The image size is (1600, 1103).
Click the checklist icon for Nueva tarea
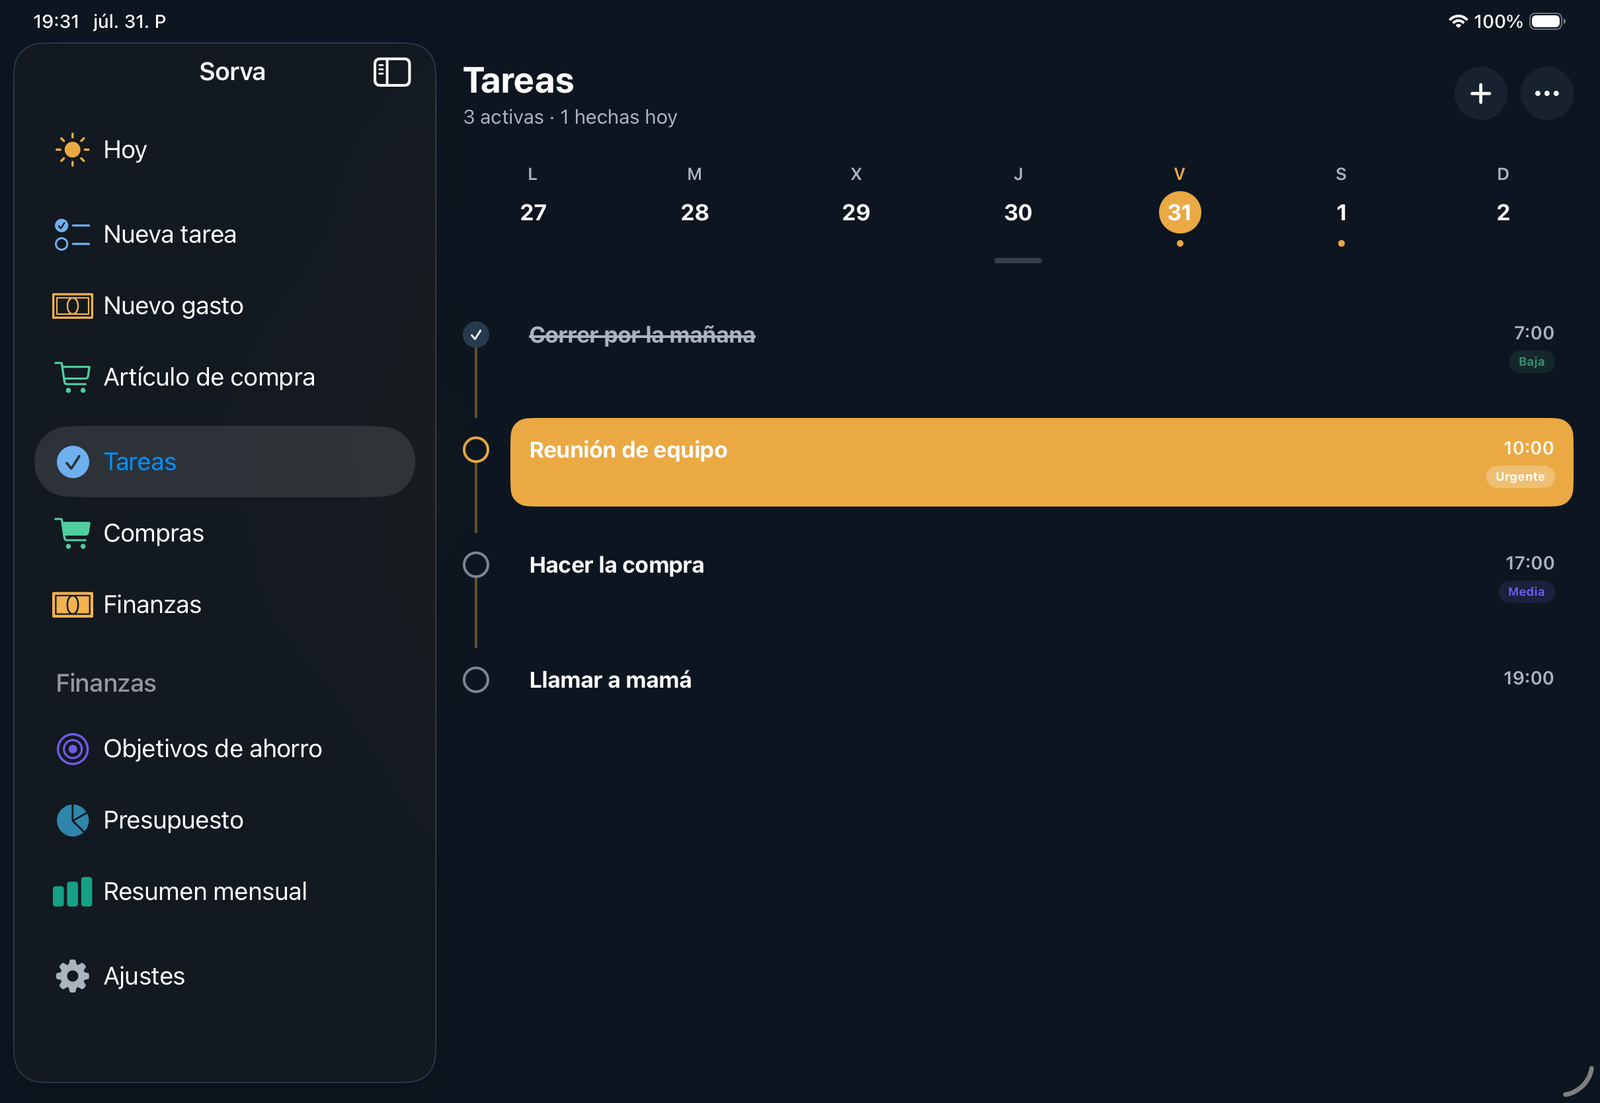pos(72,235)
